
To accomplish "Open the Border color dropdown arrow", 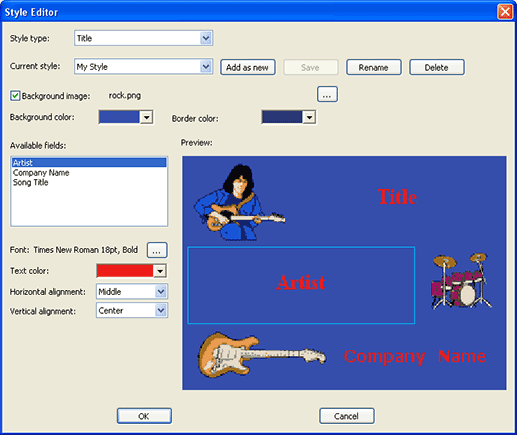I will pos(309,117).
